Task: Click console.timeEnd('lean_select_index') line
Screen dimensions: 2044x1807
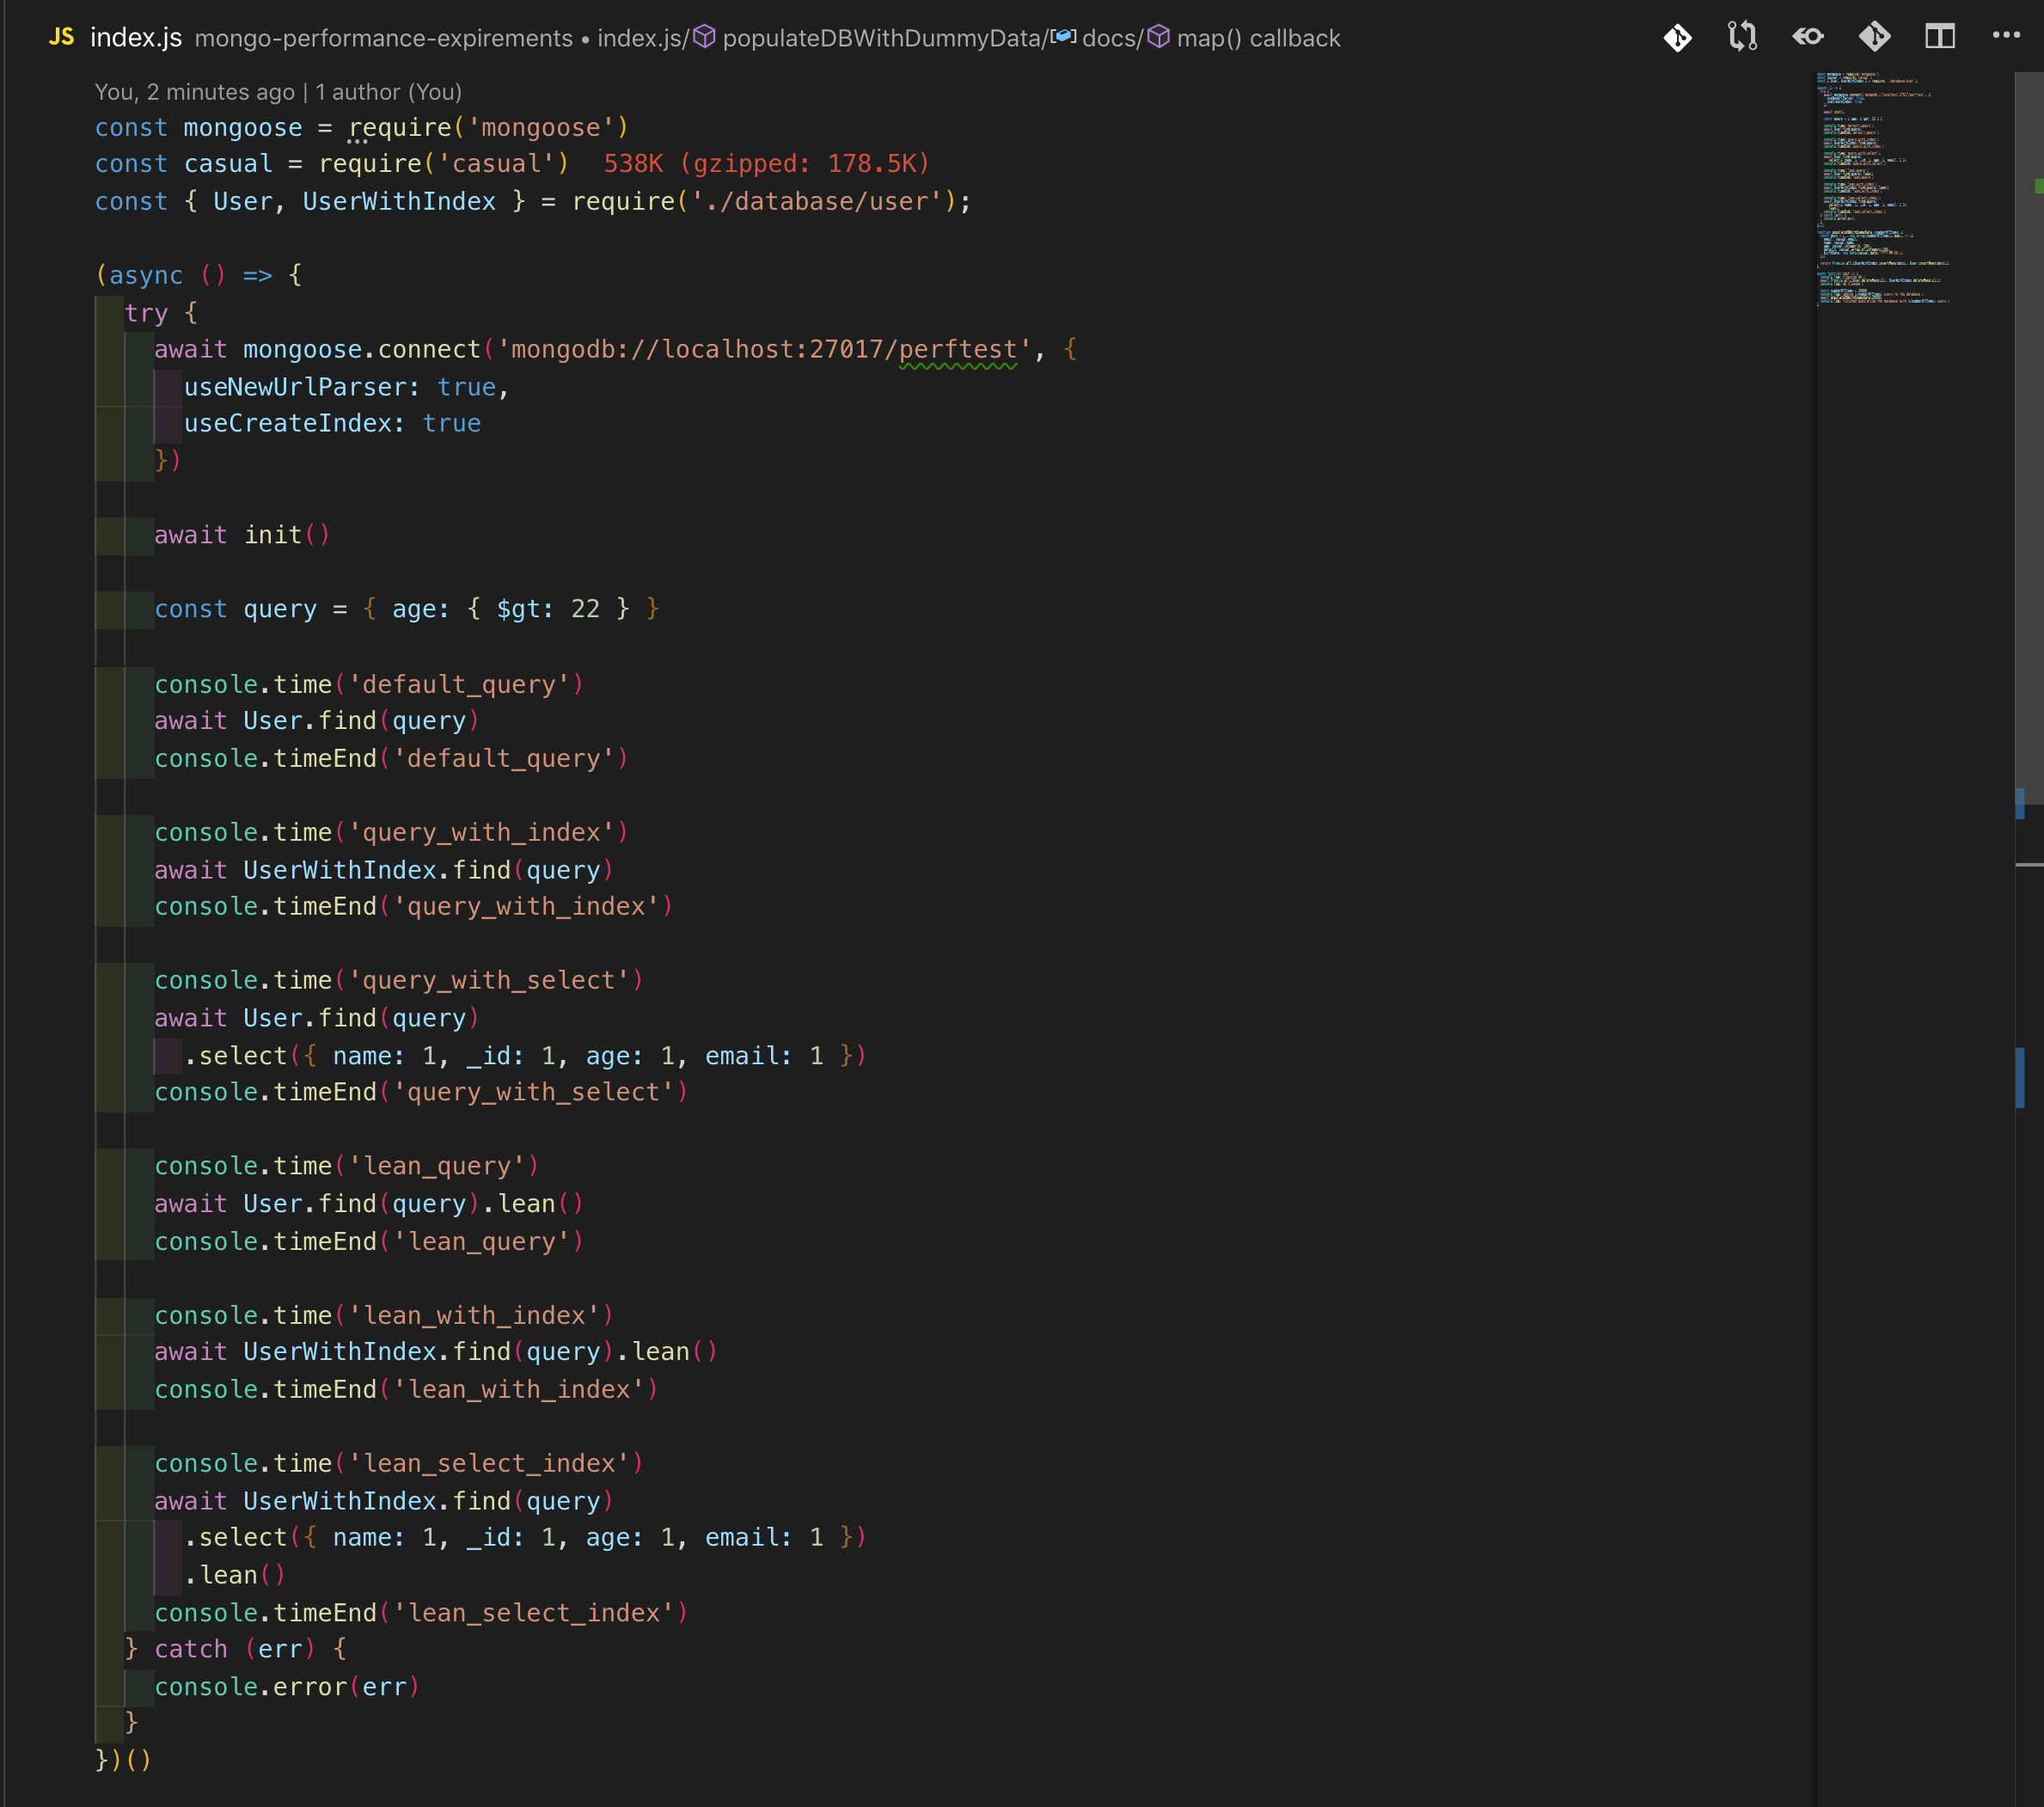Action: [421, 1613]
